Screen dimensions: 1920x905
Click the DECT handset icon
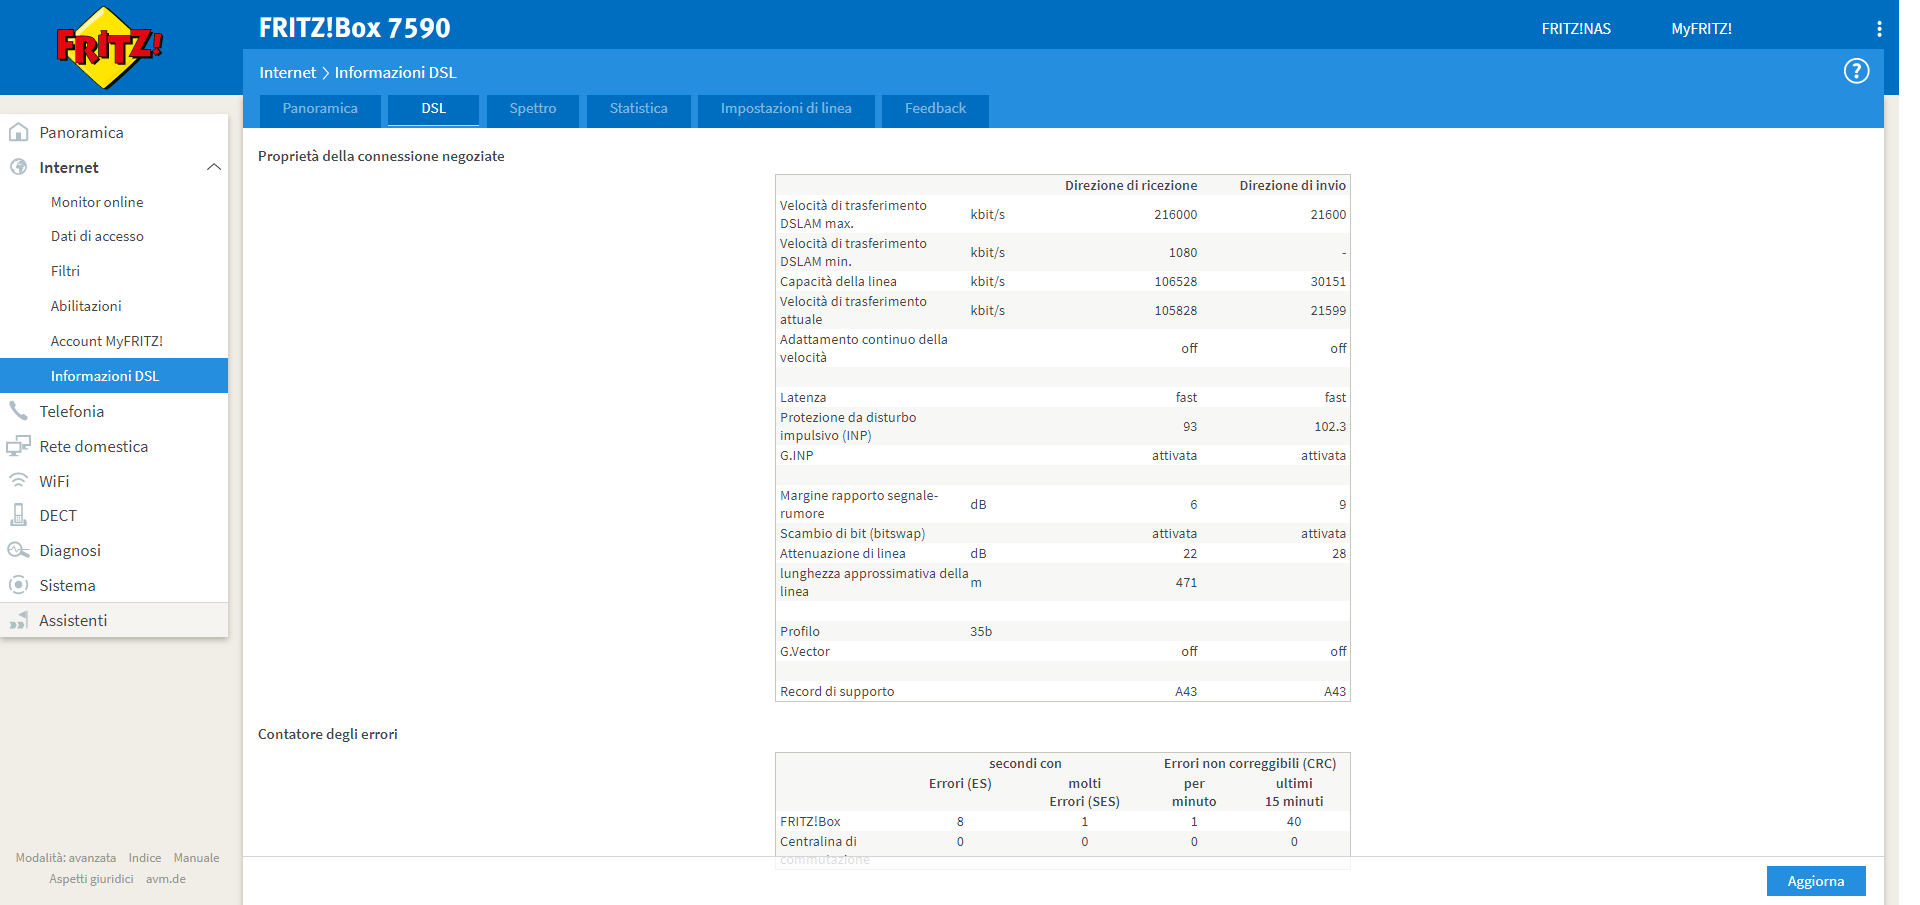point(18,515)
